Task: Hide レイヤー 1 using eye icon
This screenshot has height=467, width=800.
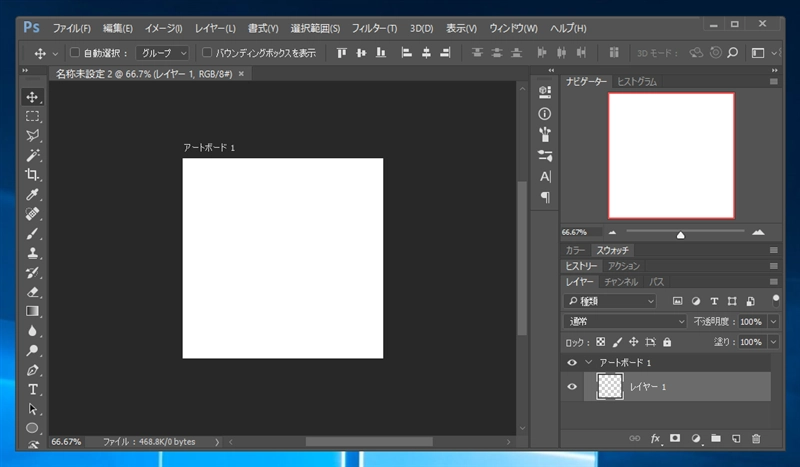Action: (572, 387)
